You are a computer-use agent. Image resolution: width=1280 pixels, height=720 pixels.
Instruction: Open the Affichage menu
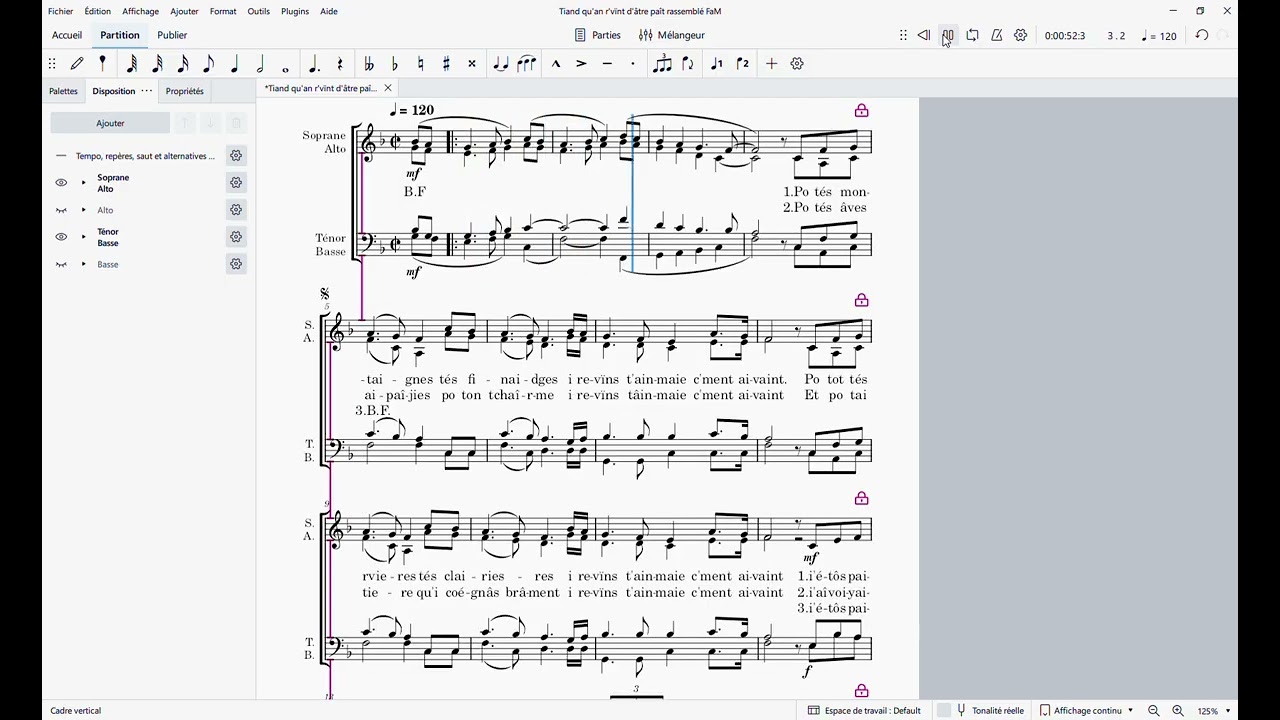click(140, 11)
